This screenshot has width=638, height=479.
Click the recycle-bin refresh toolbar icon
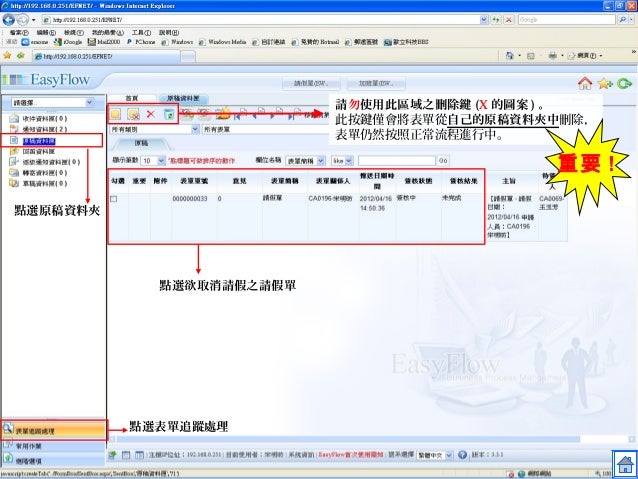(169, 114)
